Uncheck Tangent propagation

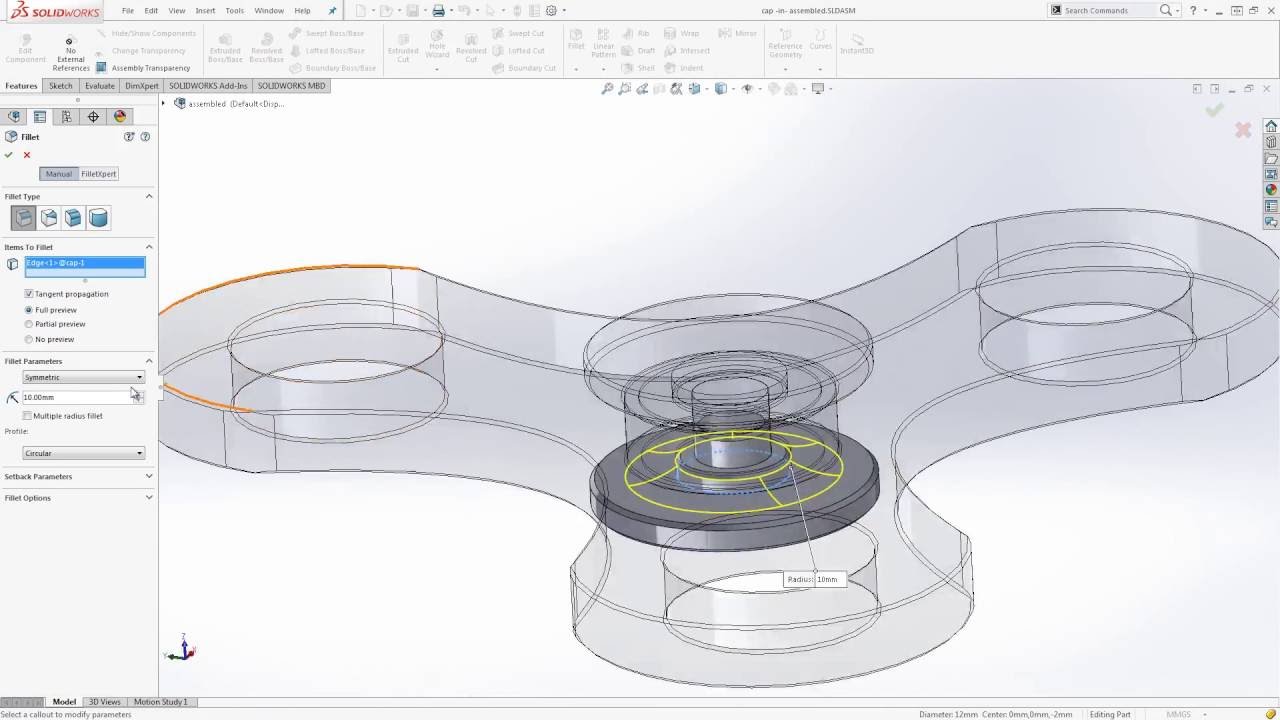[x=28, y=294]
